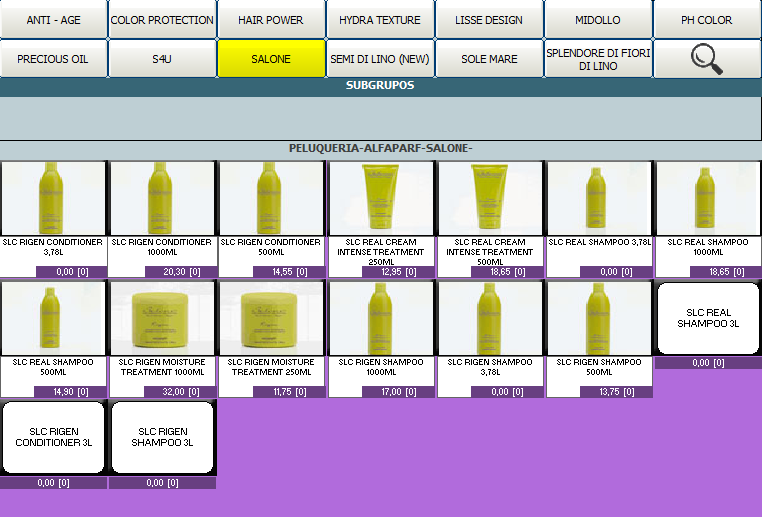
Task: Choose the LISSE DESIGN category
Action: (489, 20)
